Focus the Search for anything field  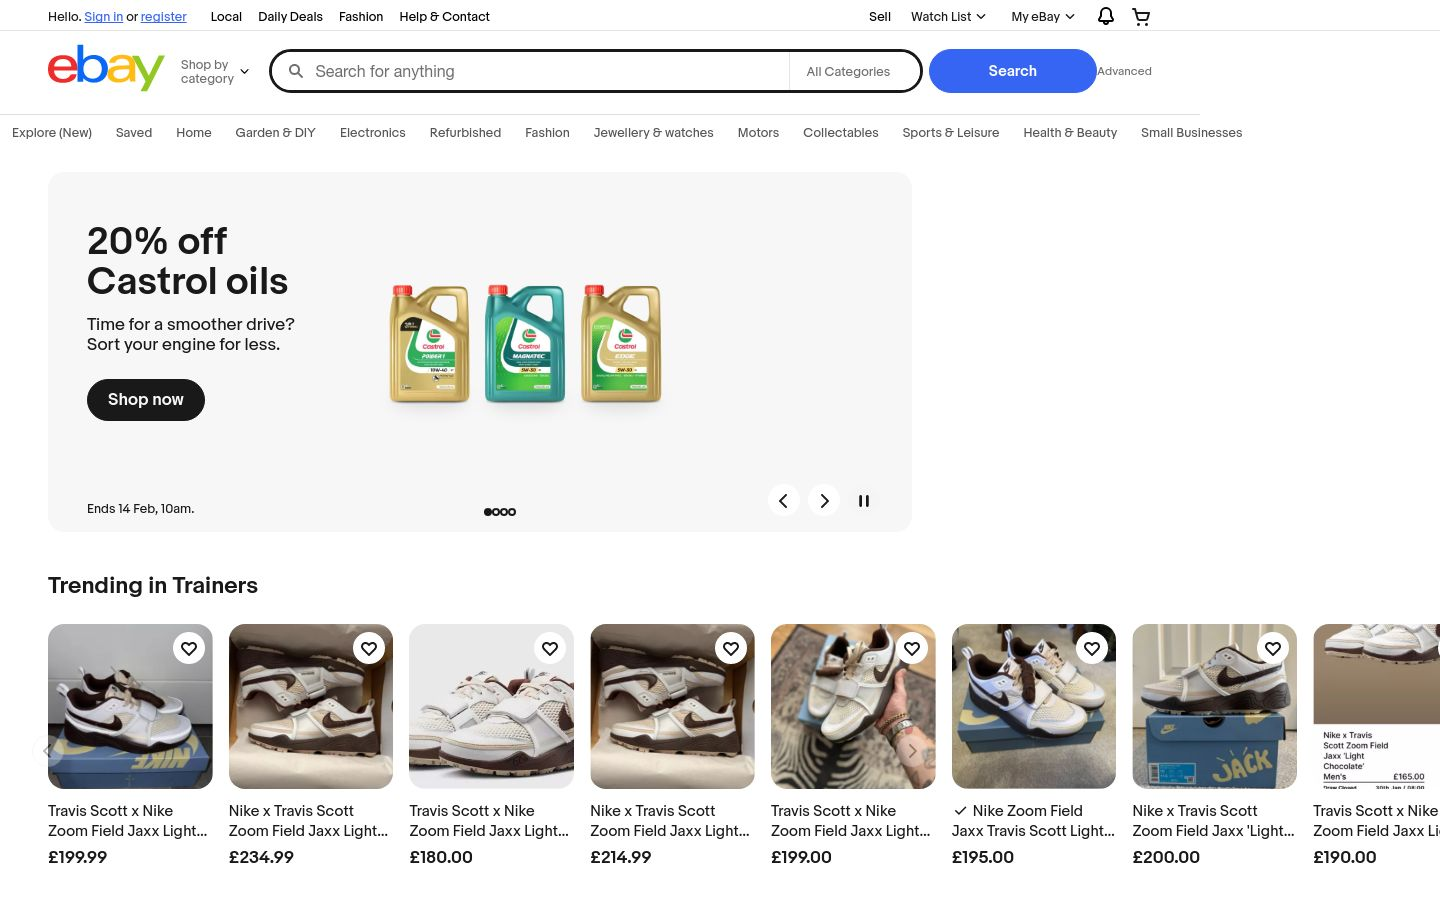(x=548, y=71)
